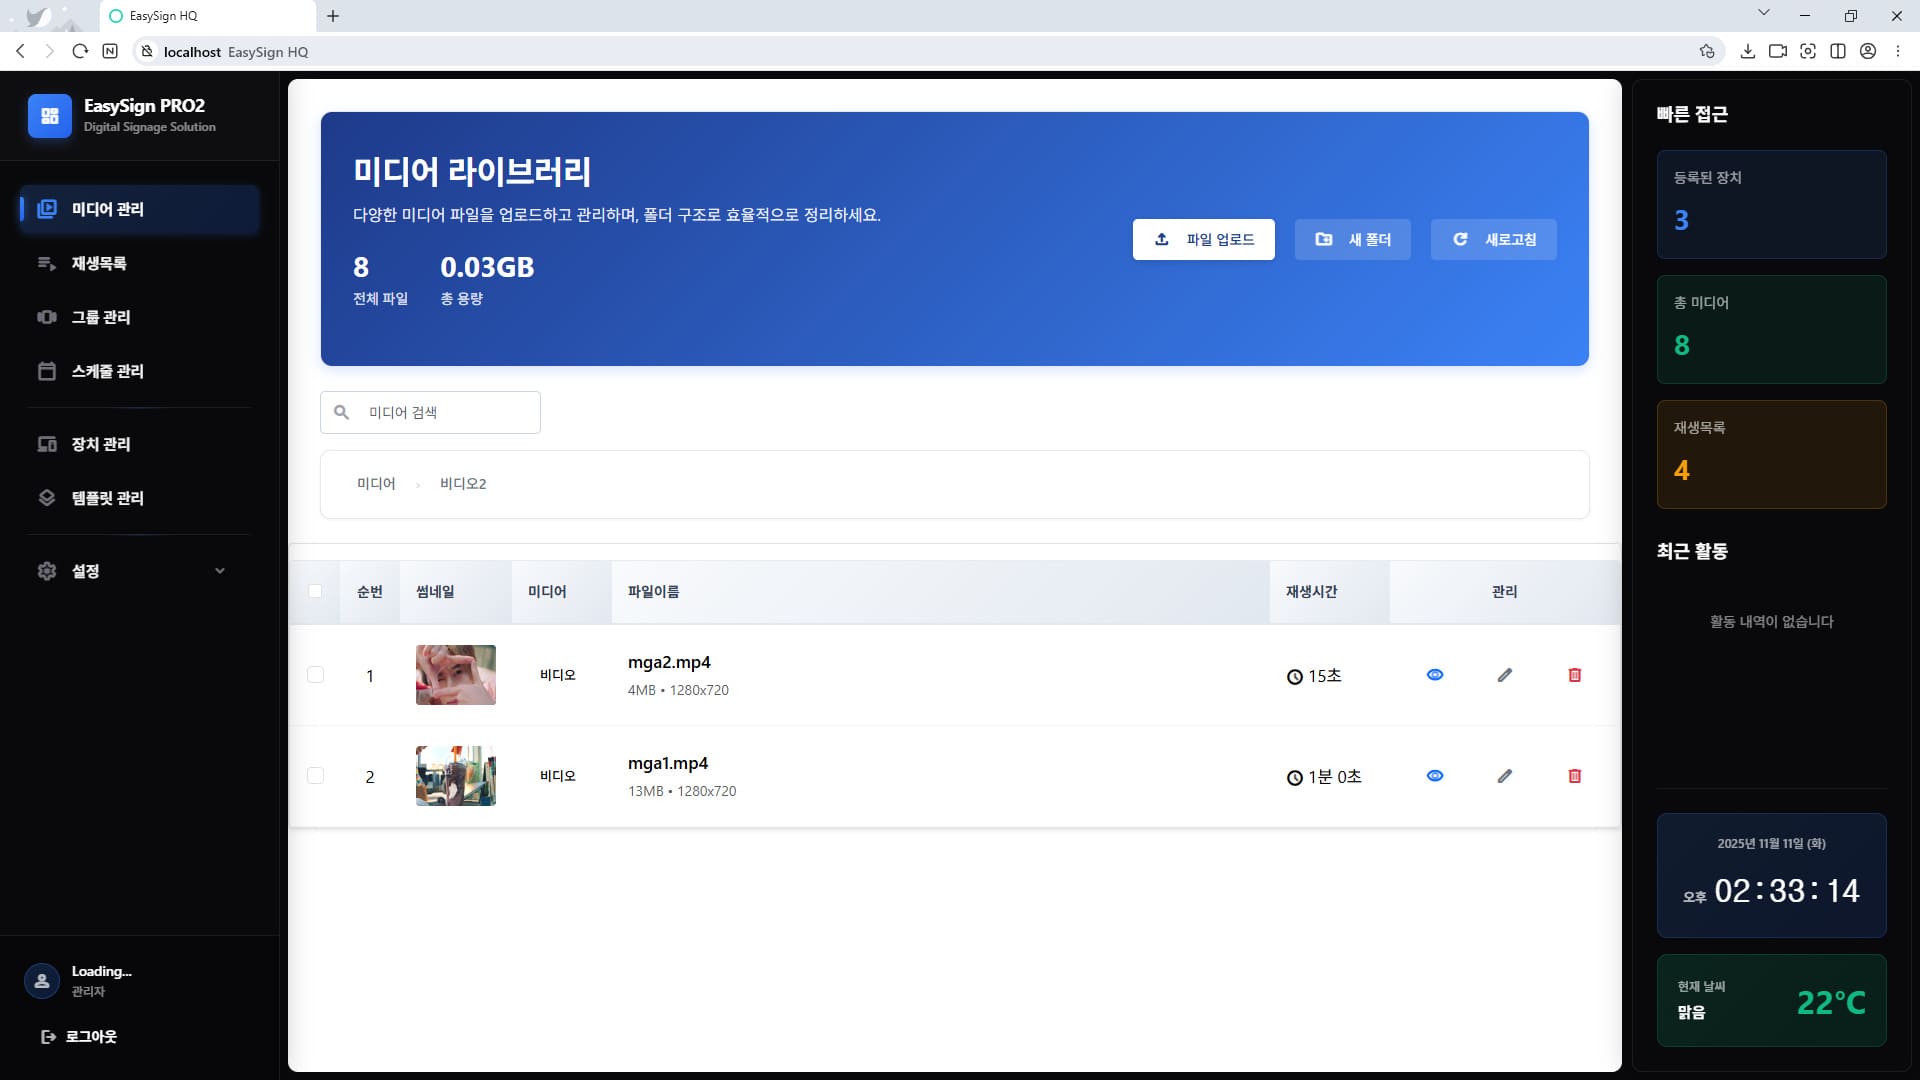Click the mga1.mp4 video thumbnail

coord(455,775)
